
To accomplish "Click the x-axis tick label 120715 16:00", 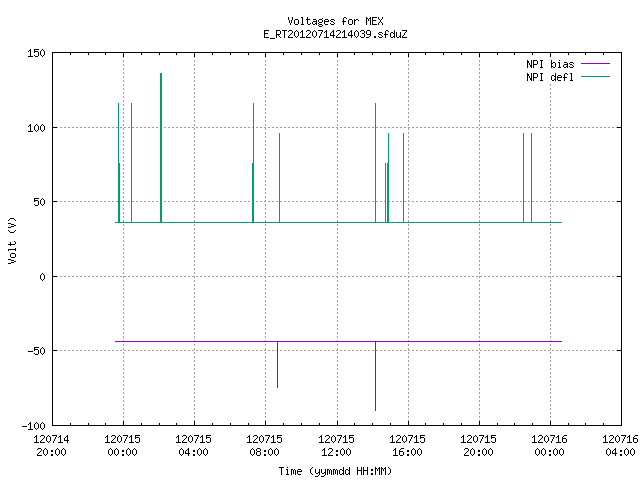I will coord(407,446).
